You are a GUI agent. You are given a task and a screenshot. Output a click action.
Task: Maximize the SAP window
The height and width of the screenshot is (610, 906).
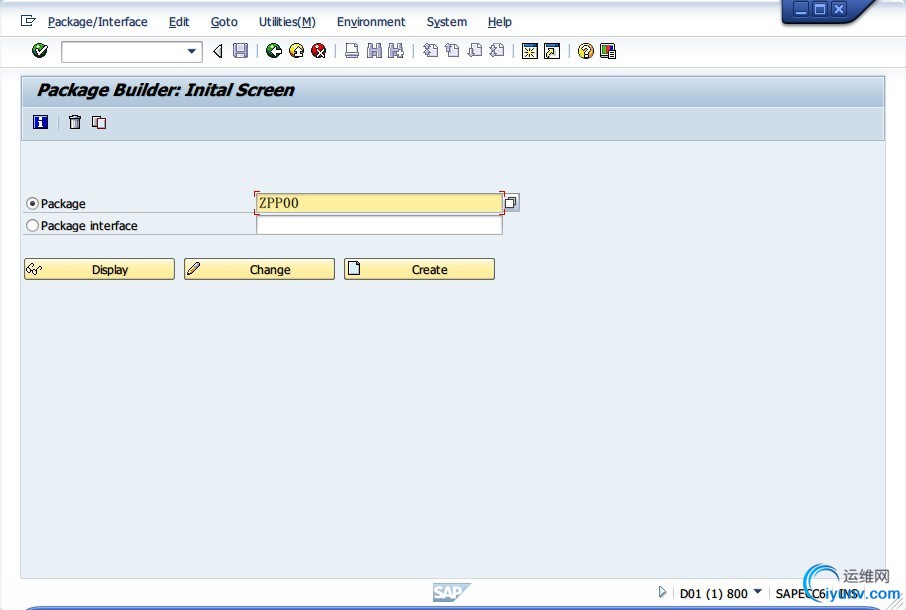[x=820, y=9]
